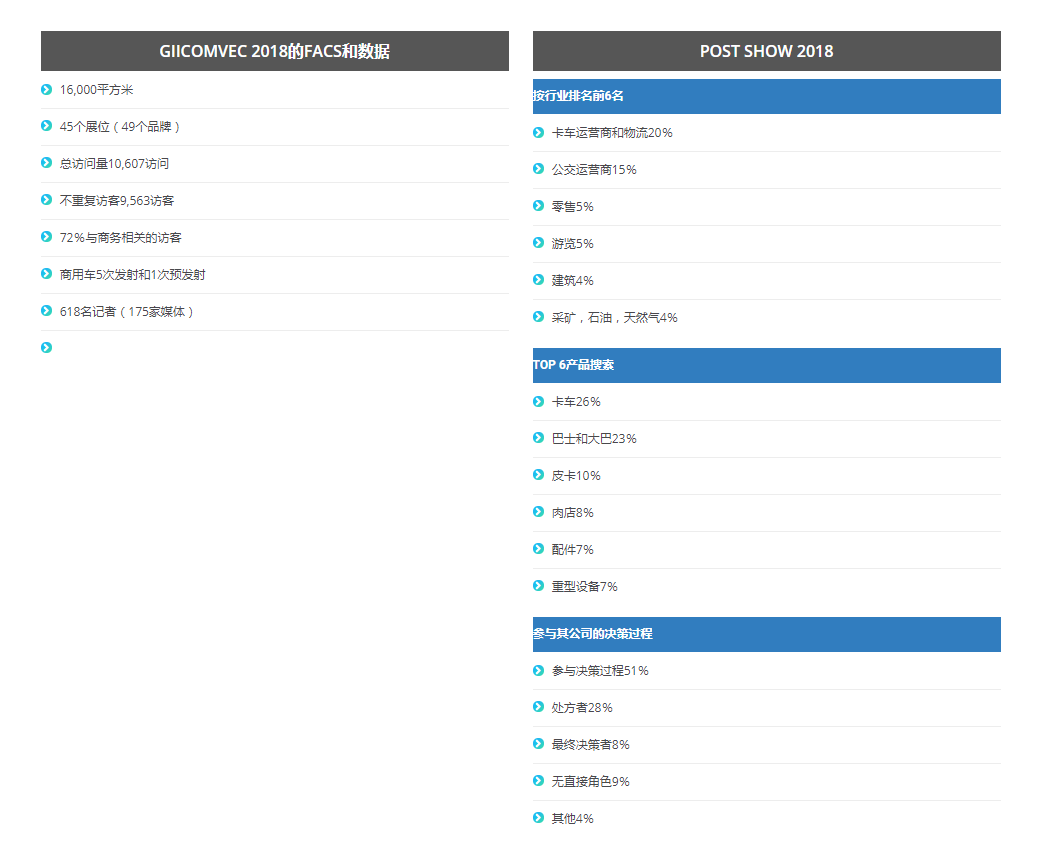
Task: Click the bullet icon next to 采矿,石油,天然气4%
Action: coord(538,318)
